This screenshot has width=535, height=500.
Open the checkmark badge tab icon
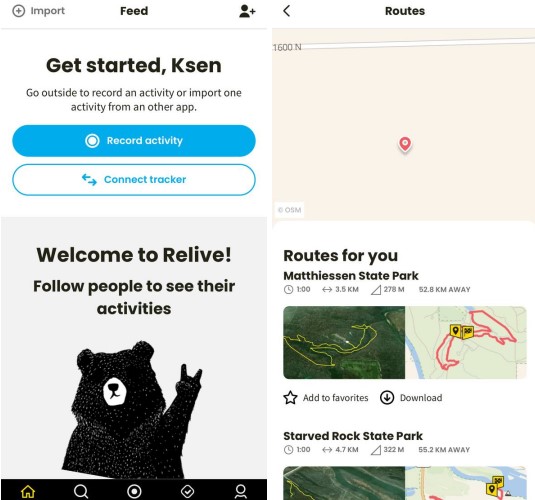click(x=187, y=491)
